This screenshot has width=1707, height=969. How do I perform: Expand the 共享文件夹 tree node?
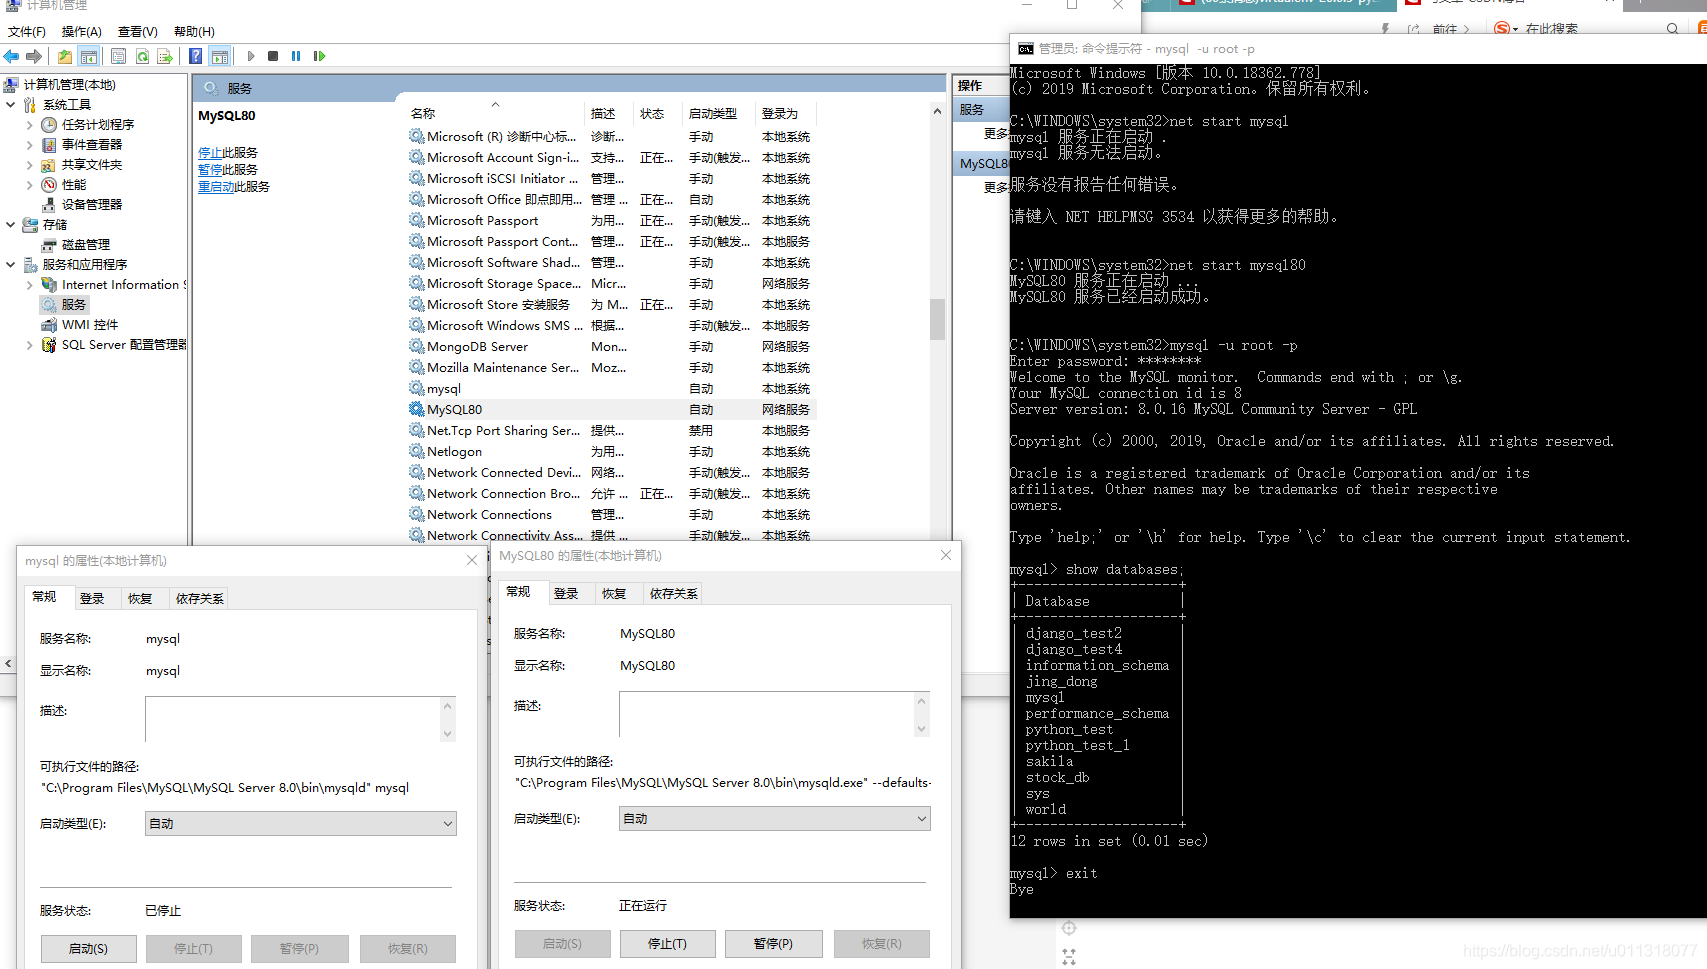29,165
